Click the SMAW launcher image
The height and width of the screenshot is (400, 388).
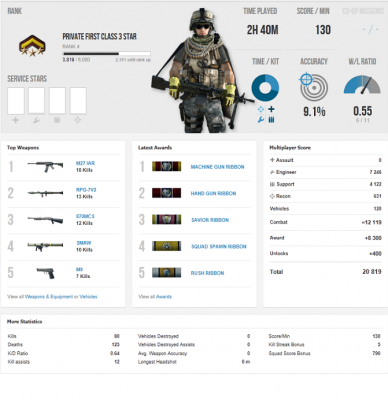(x=45, y=247)
